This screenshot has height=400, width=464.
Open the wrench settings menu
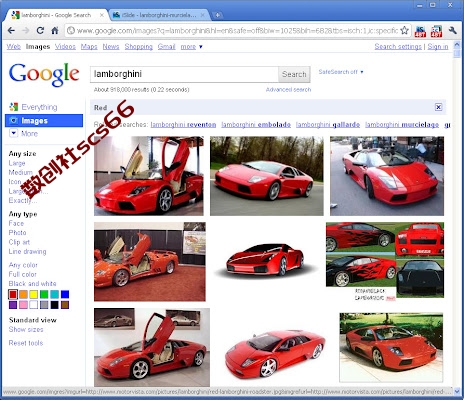click(x=452, y=31)
